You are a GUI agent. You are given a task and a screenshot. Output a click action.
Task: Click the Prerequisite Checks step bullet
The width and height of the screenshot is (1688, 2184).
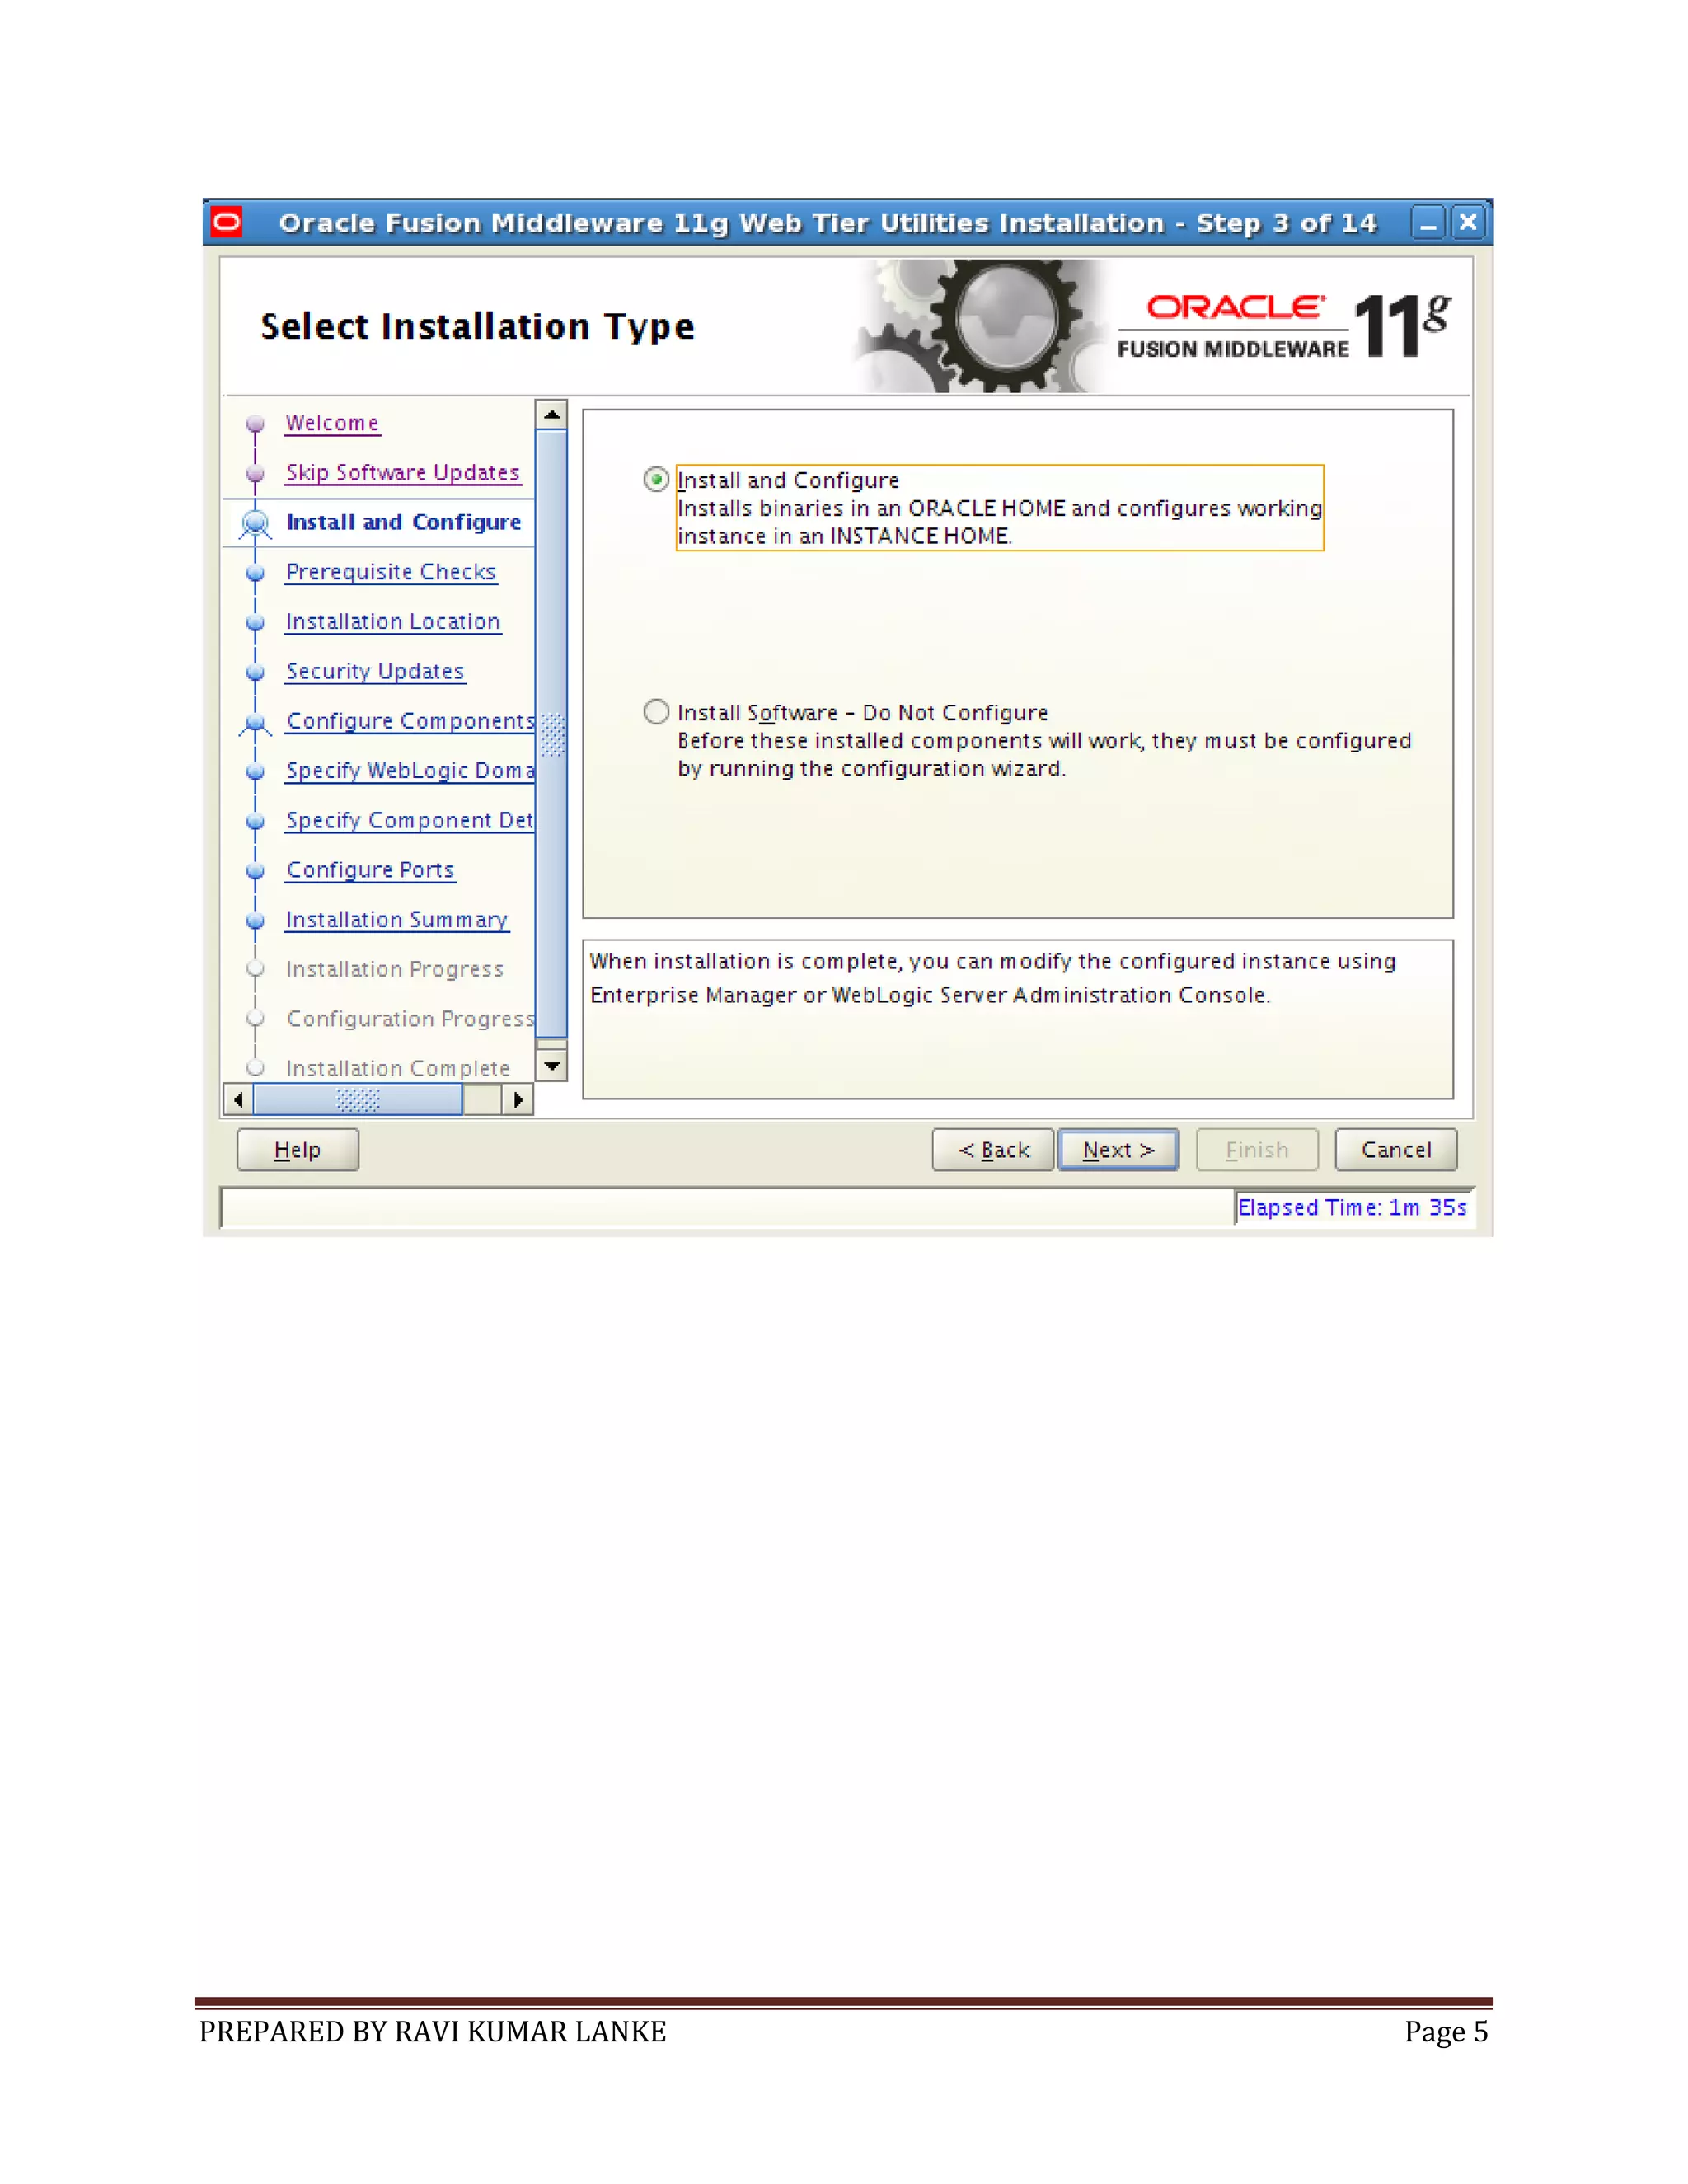[x=255, y=573]
